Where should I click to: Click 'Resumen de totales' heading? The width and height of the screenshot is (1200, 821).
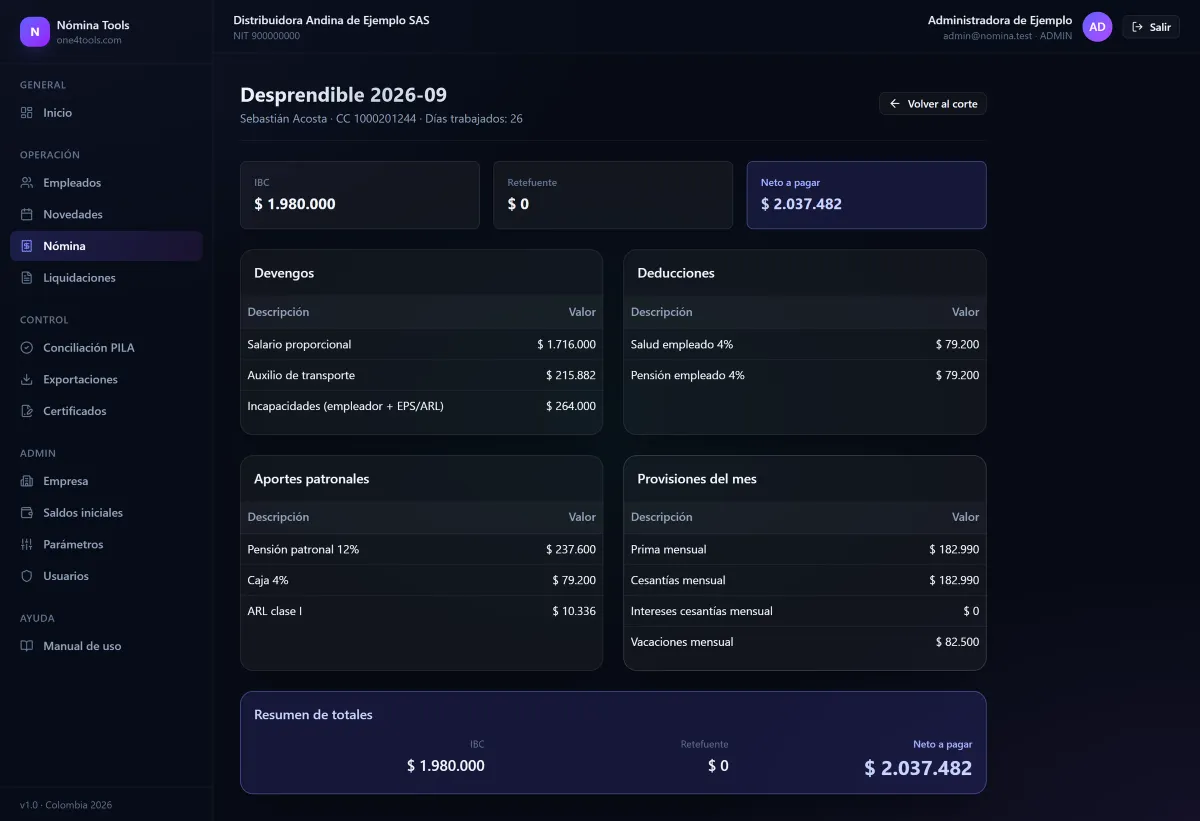(313, 715)
